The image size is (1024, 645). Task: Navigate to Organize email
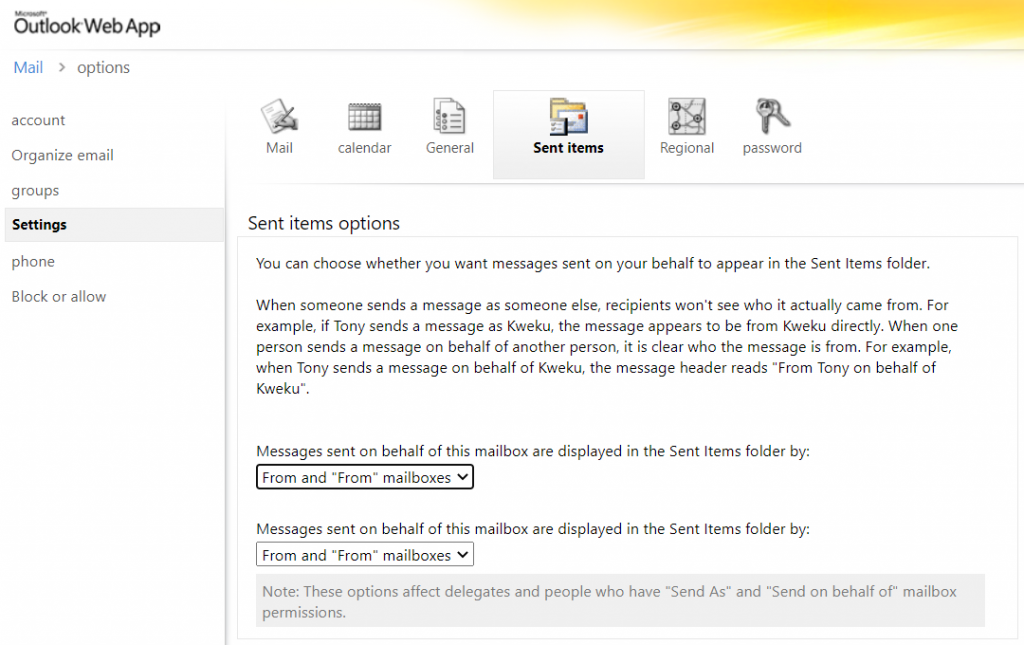coord(62,155)
